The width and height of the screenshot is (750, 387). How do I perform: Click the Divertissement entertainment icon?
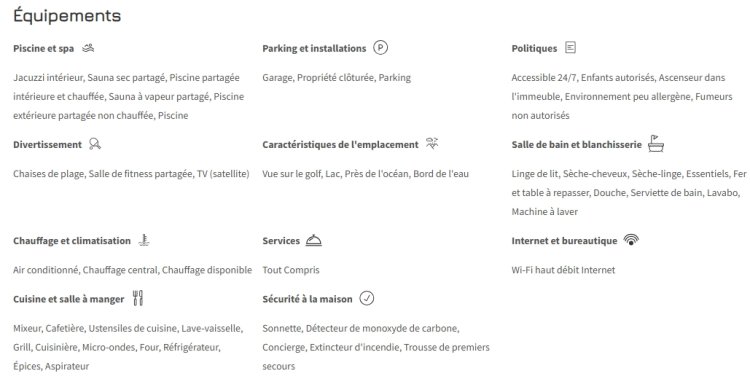(95, 144)
